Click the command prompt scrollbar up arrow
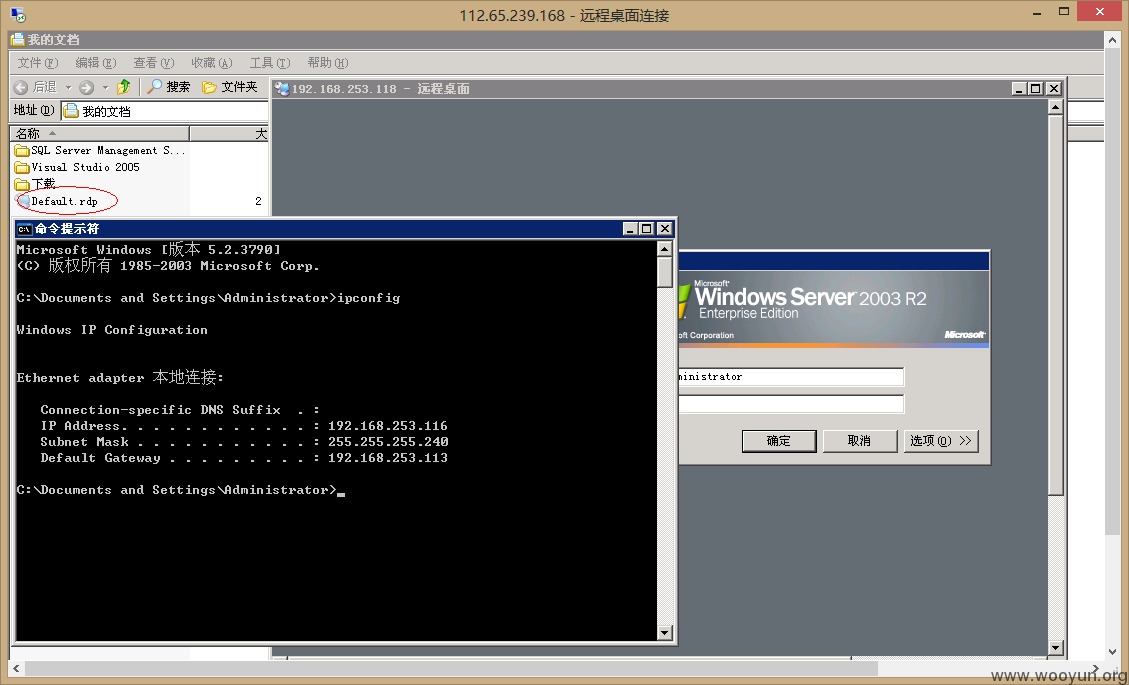Viewport: 1129px width, 685px height. pos(665,249)
